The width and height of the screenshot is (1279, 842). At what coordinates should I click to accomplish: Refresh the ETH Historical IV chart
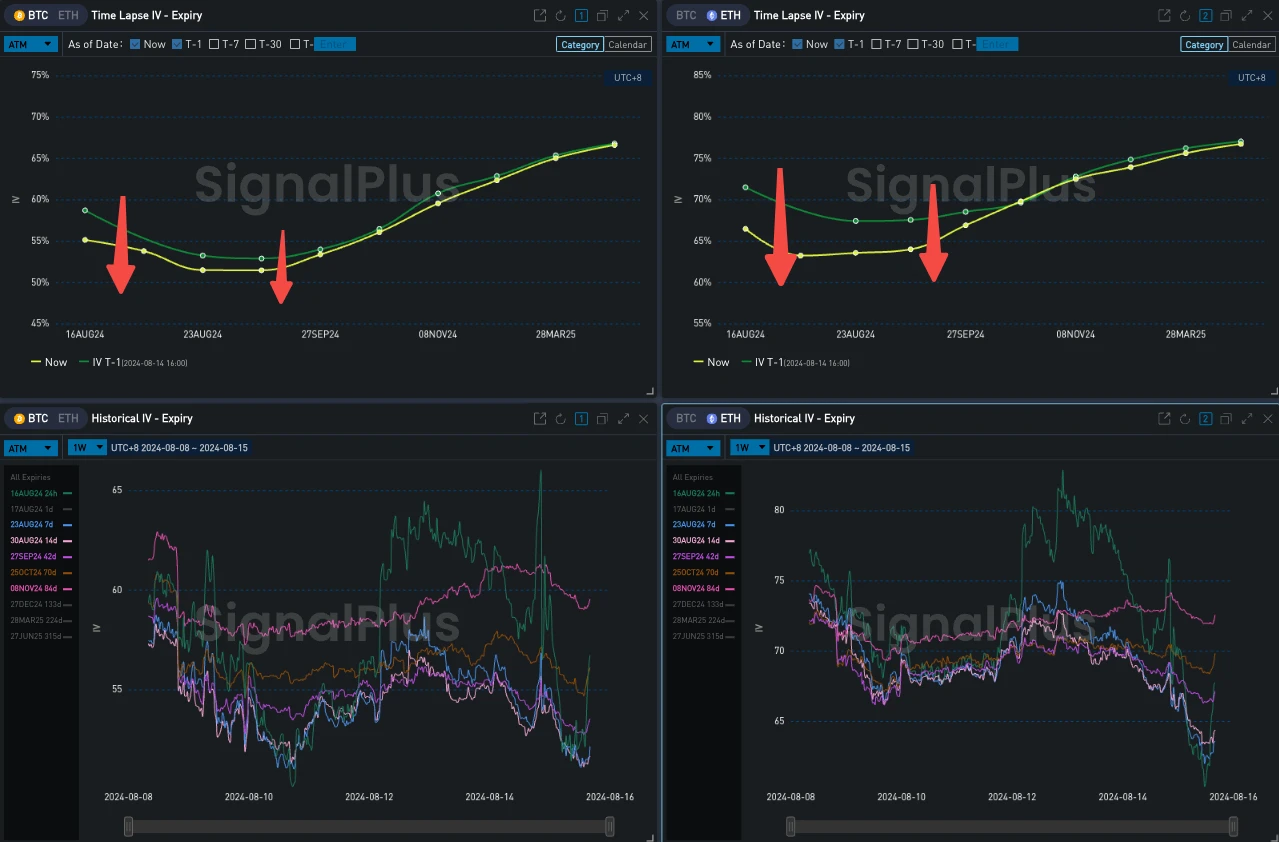click(1185, 419)
